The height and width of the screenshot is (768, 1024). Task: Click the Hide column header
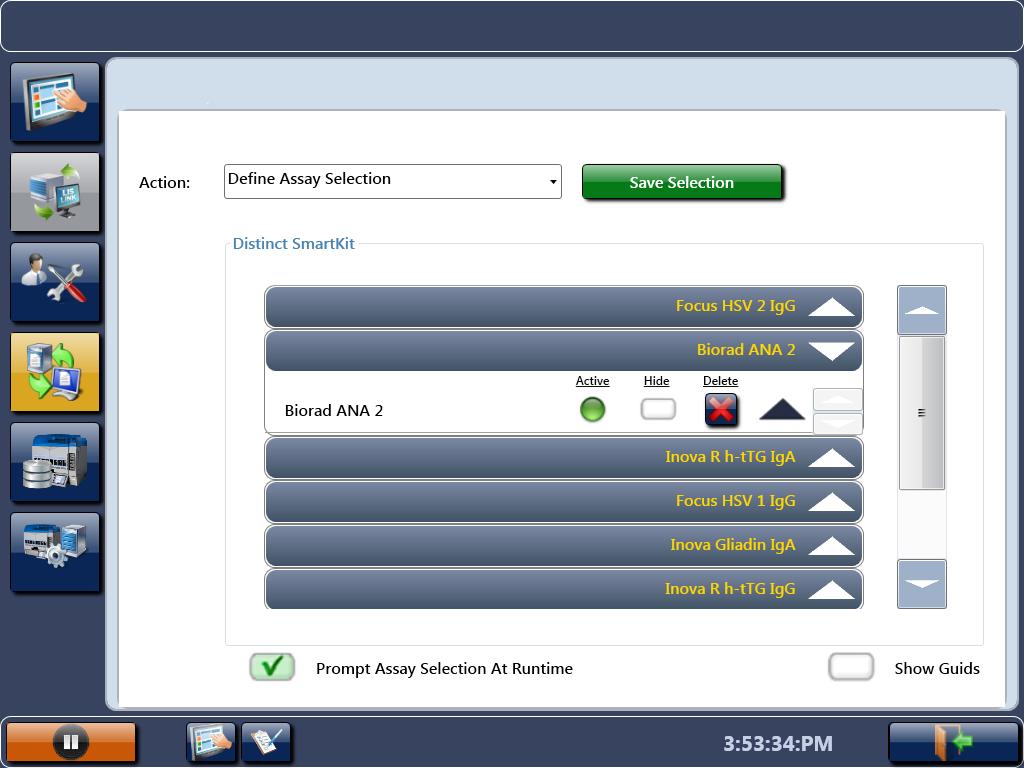tap(656, 381)
